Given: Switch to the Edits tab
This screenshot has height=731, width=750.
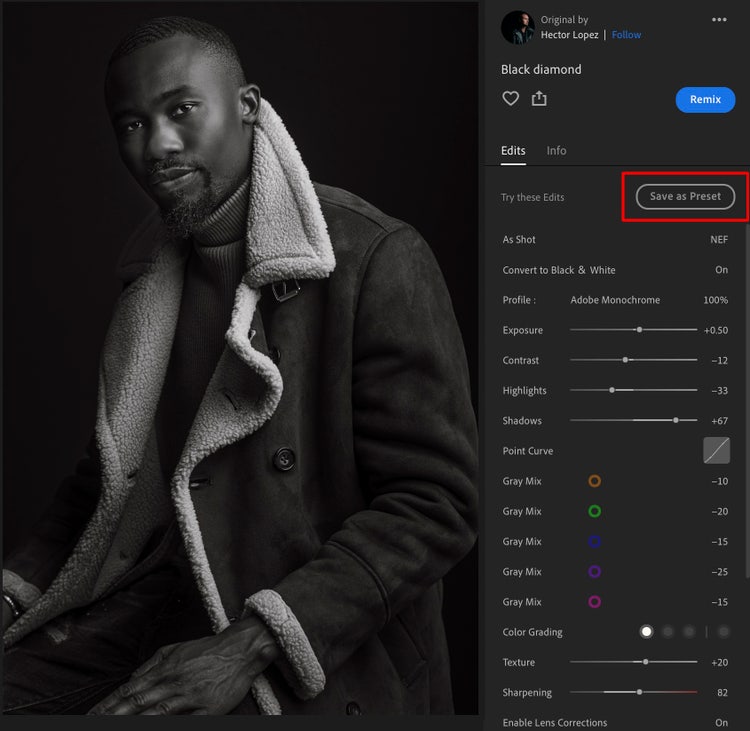Looking at the screenshot, I should [x=513, y=151].
